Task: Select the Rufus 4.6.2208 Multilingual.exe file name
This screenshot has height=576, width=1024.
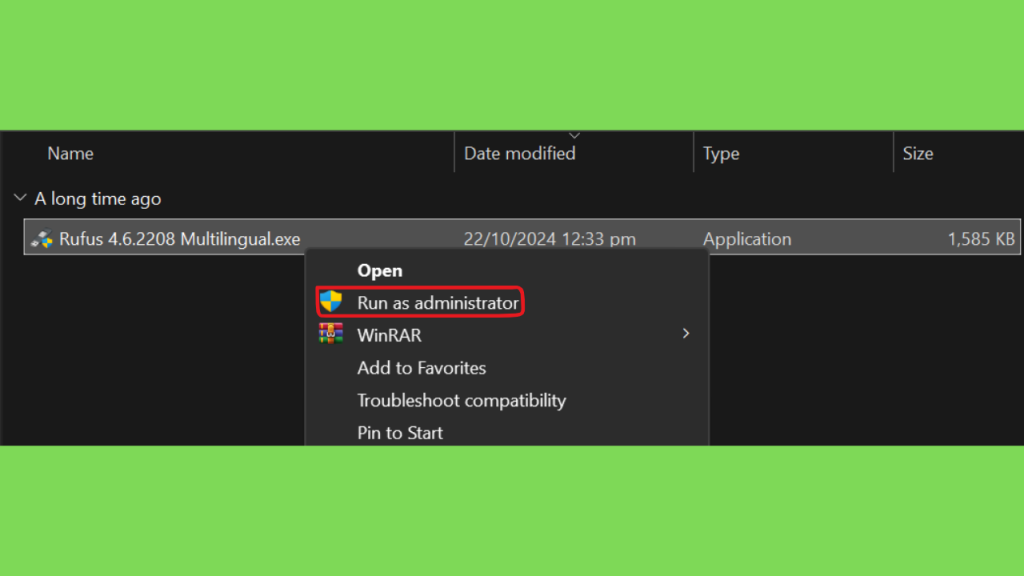Action: [180, 239]
